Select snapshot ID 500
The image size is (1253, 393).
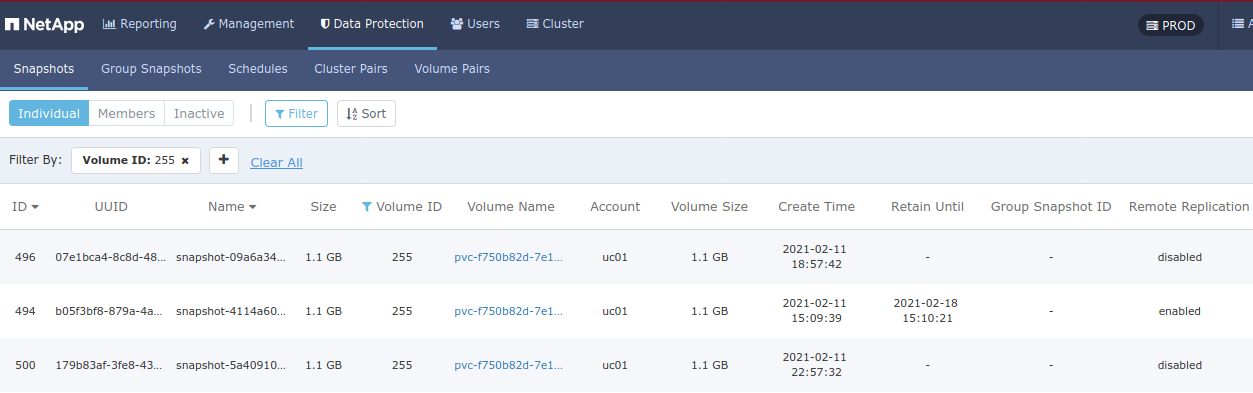pos(25,365)
